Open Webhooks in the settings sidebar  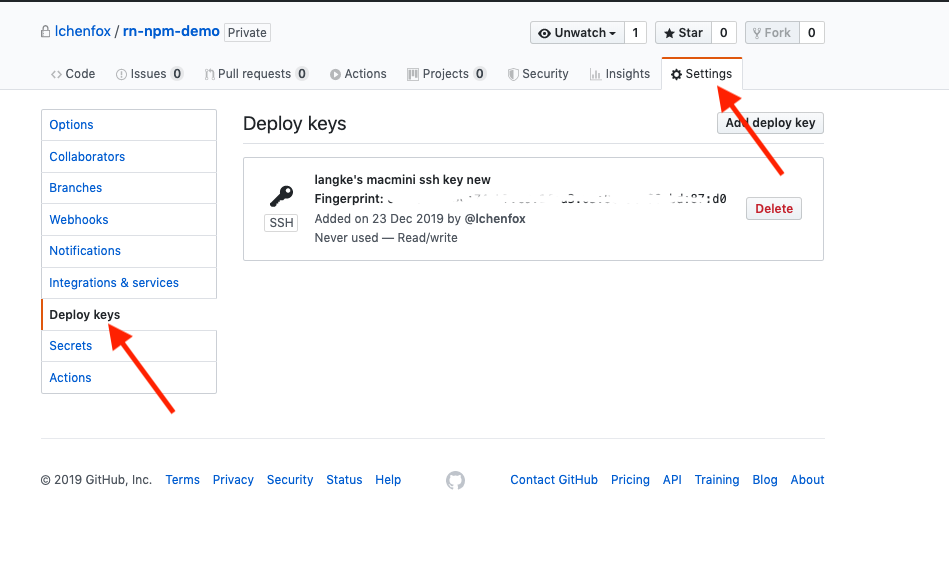[79, 220]
